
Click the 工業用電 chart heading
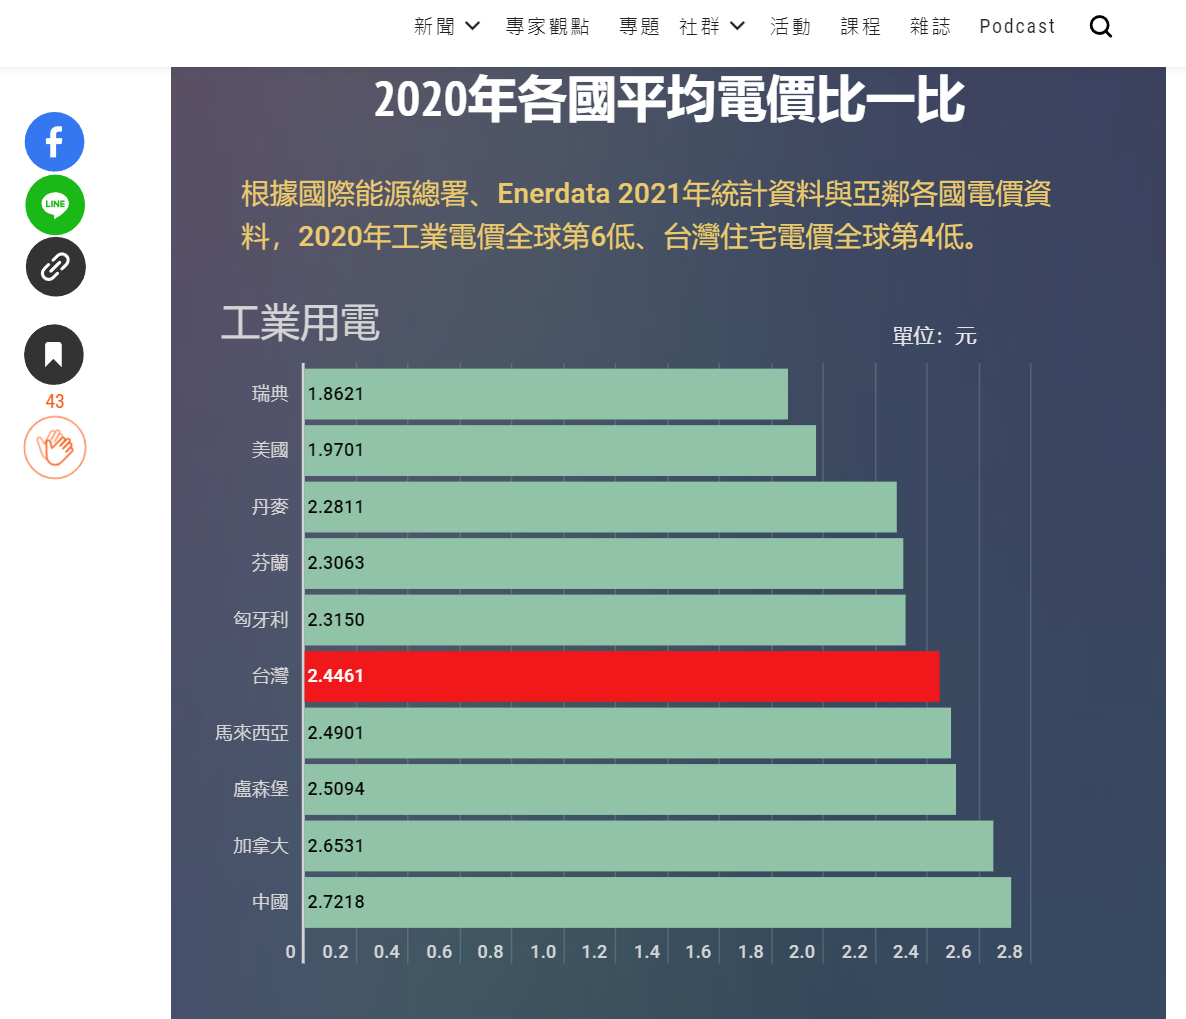coord(300,323)
